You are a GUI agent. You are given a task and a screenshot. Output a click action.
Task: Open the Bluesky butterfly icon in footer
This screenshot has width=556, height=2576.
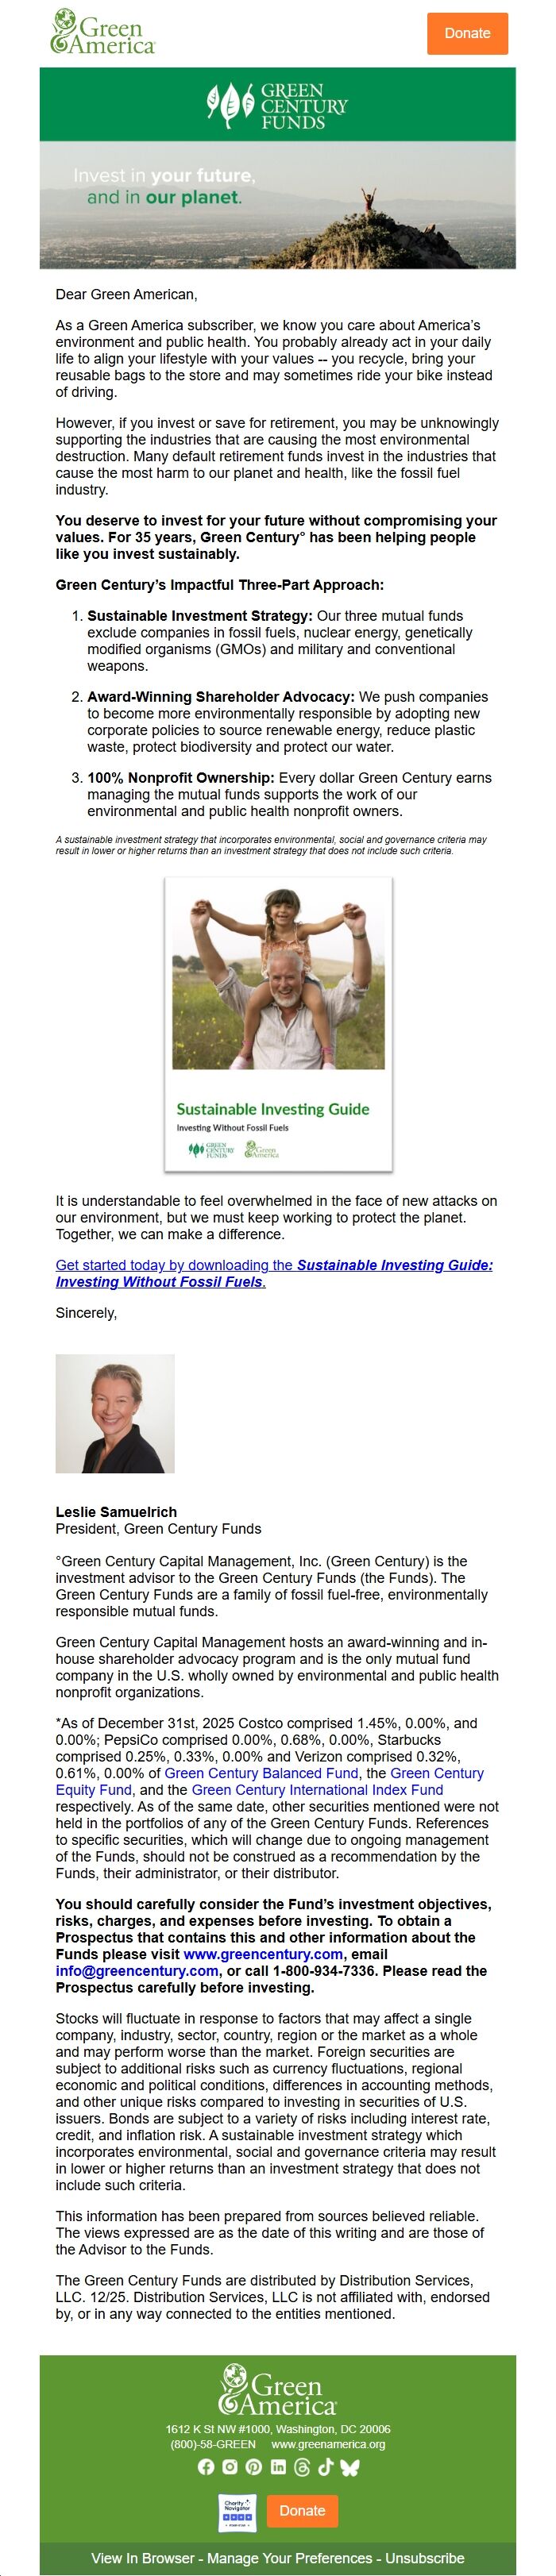click(350, 2467)
